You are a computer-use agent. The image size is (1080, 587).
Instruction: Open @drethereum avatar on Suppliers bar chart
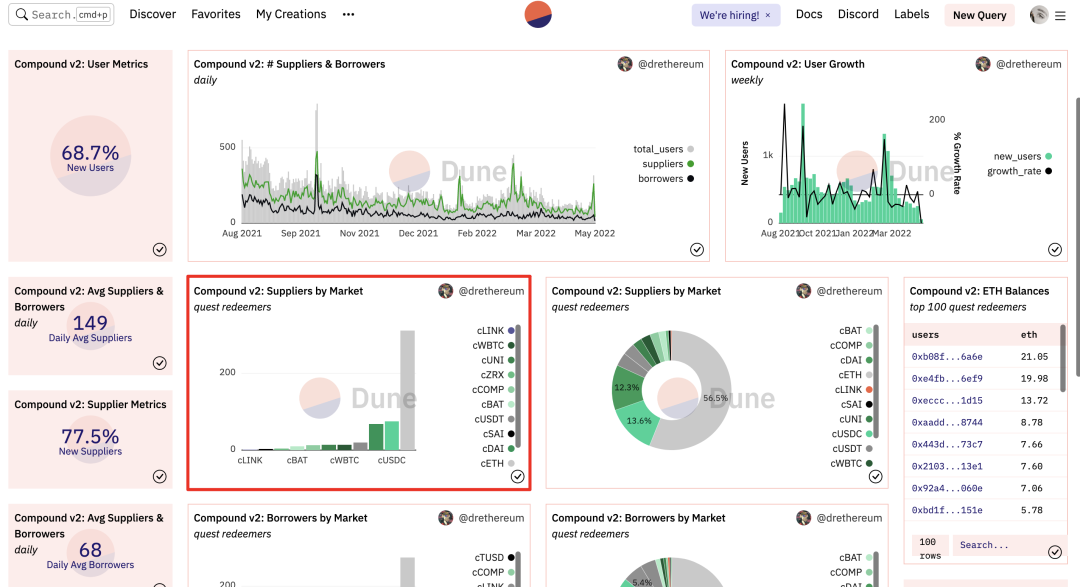tap(446, 291)
